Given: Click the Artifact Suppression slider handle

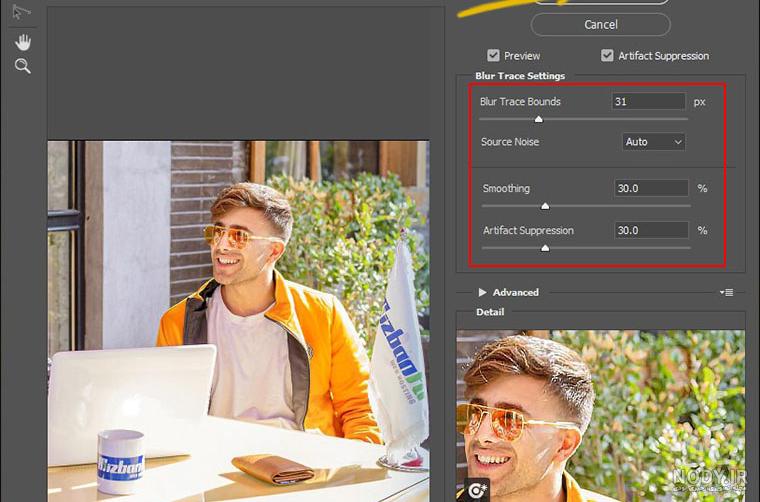Looking at the screenshot, I should point(545,248).
